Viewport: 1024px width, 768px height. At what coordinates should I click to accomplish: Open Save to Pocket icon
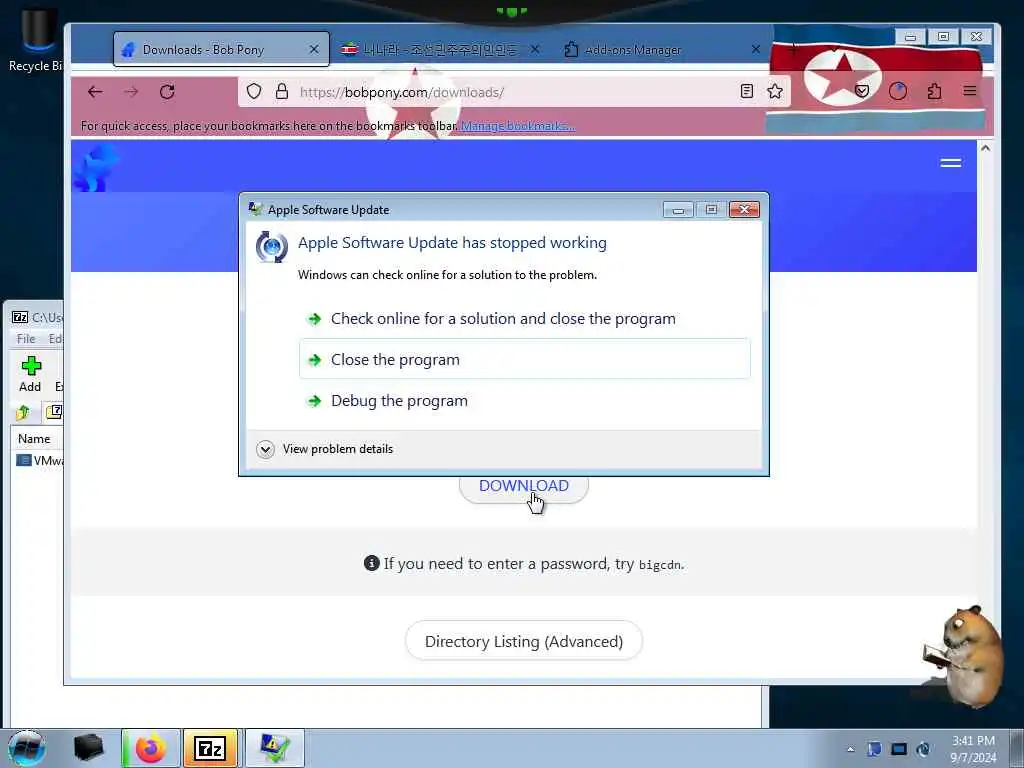[862, 91]
